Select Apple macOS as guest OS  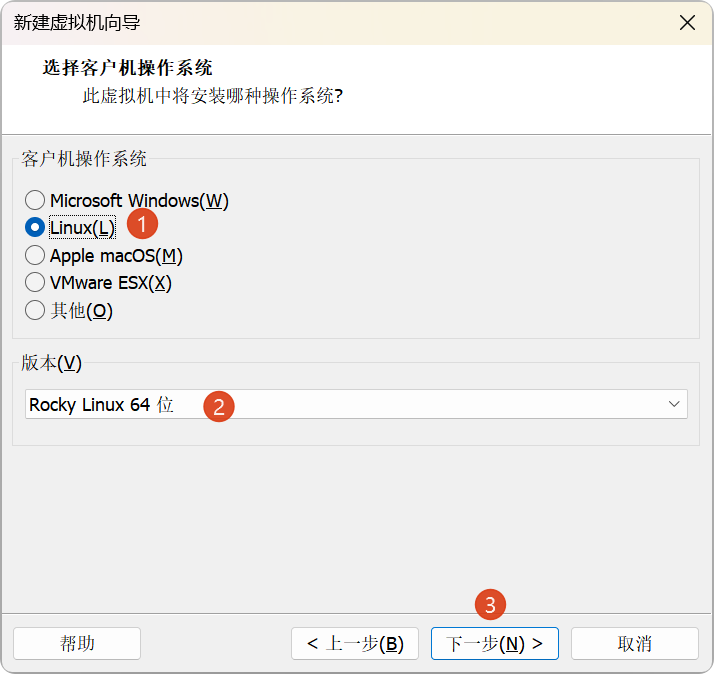(35, 255)
